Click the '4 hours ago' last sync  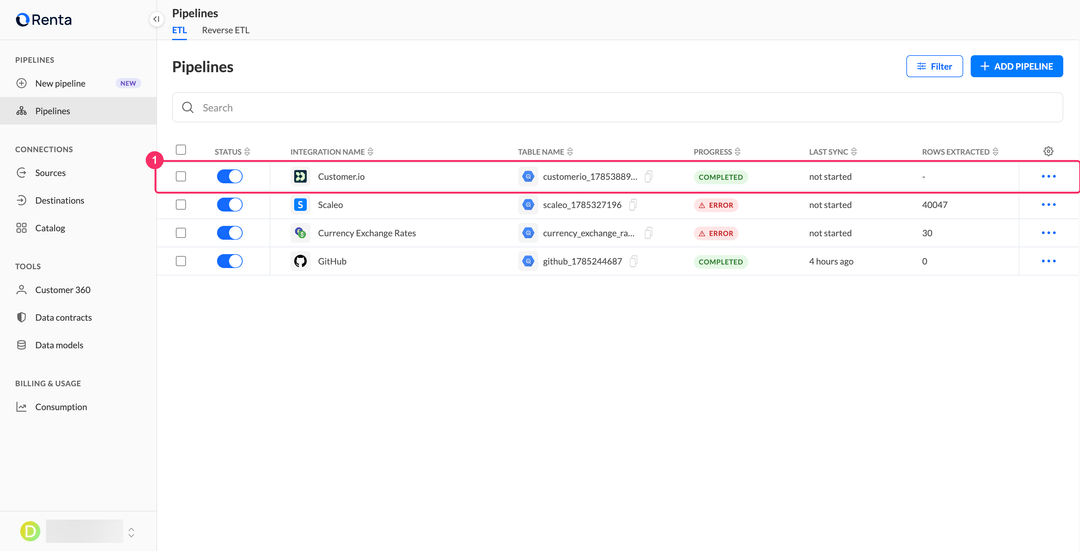831,261
